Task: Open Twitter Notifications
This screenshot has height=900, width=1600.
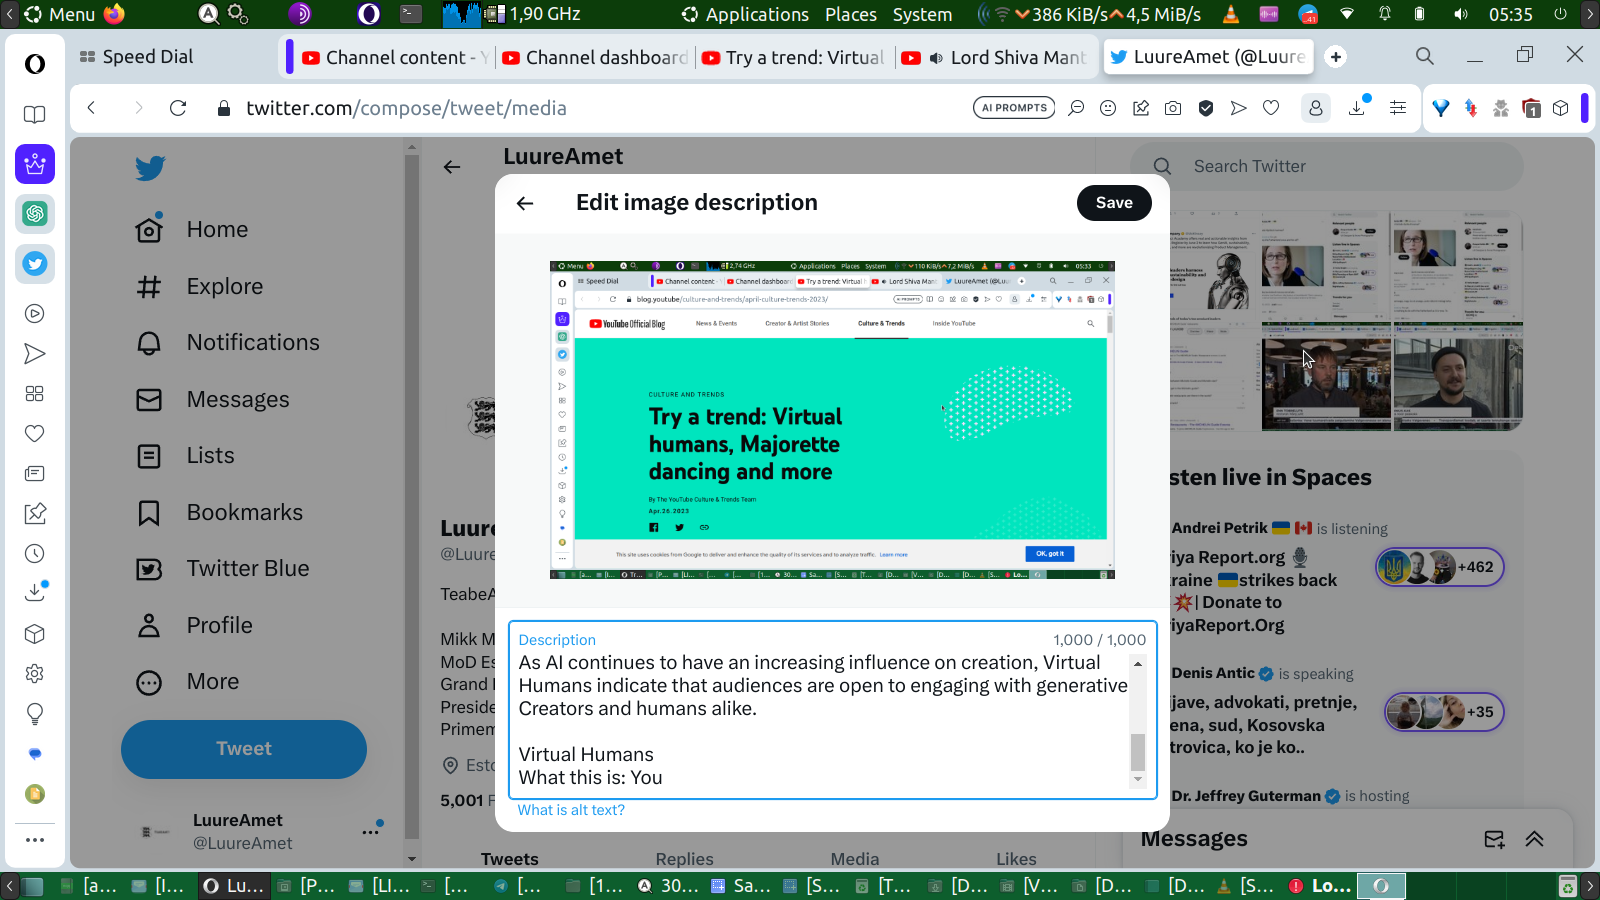Action: pyautogui.click(x=228, y=343)
